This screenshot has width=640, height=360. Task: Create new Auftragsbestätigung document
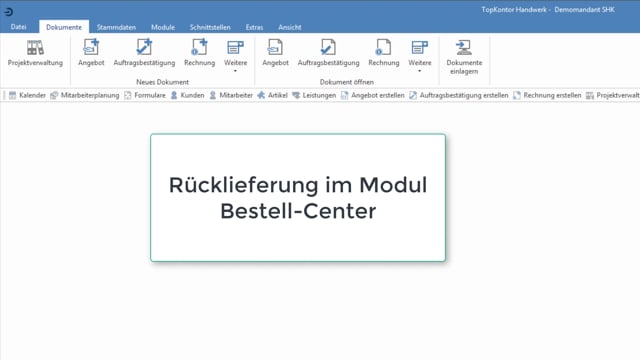pos(144,53)
